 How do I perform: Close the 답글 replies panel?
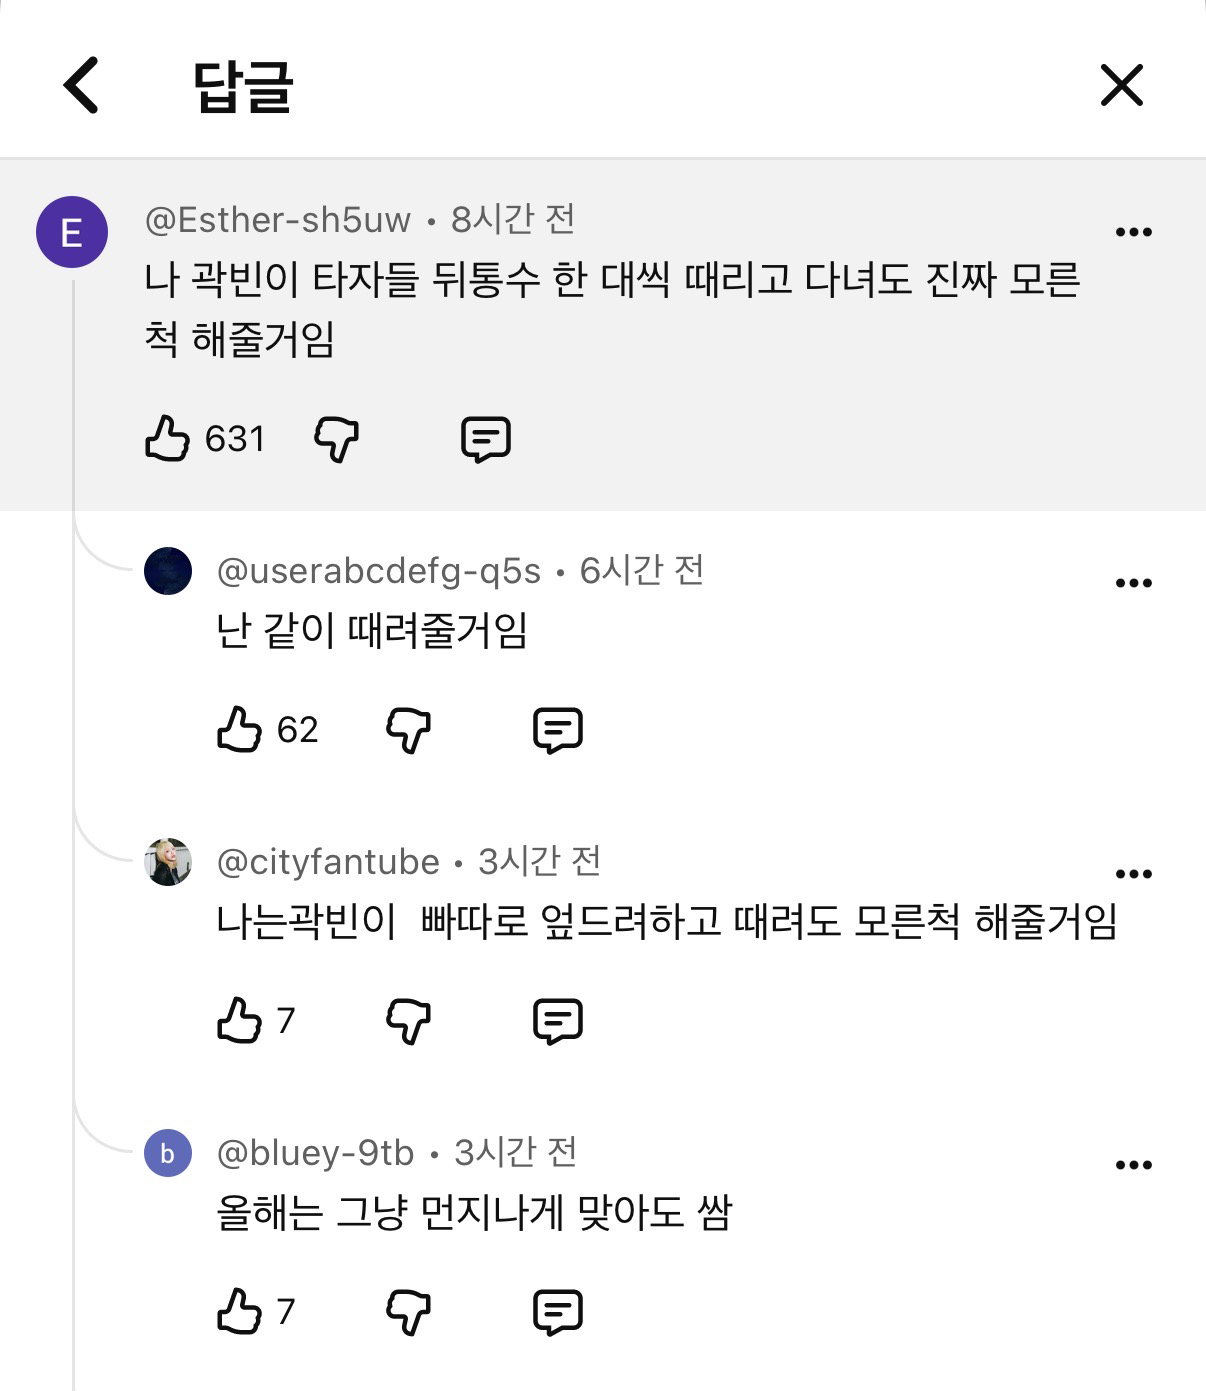[1122, 85]
